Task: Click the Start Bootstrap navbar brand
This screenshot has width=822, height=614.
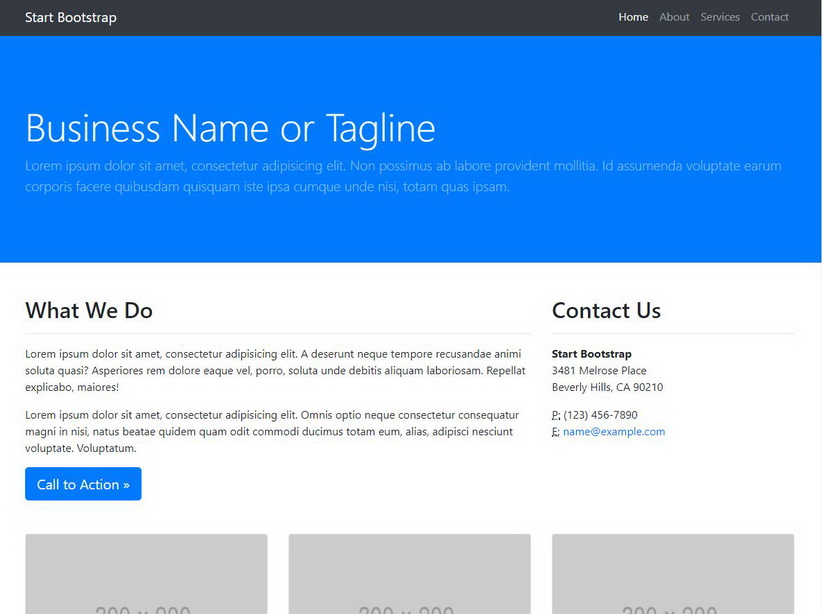Action: click(x=70, y=17)
